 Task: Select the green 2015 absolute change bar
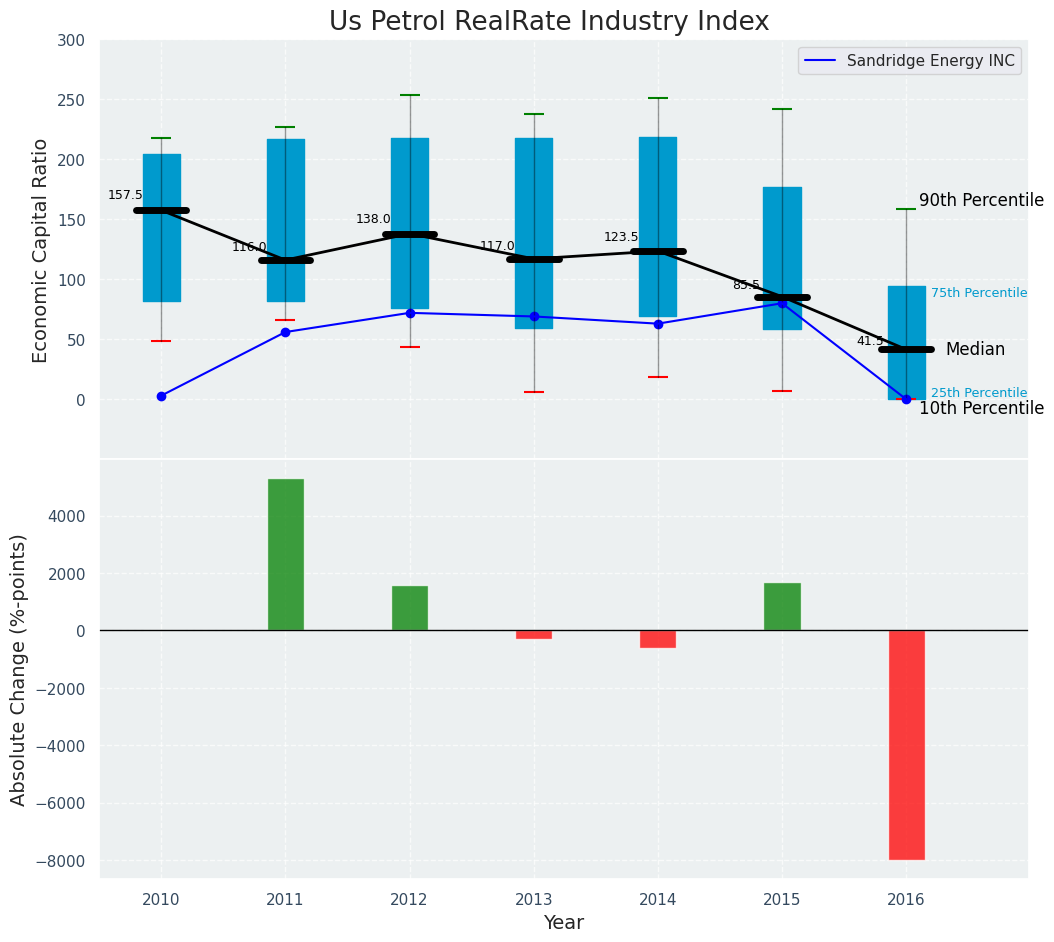(x=782, y=606)
